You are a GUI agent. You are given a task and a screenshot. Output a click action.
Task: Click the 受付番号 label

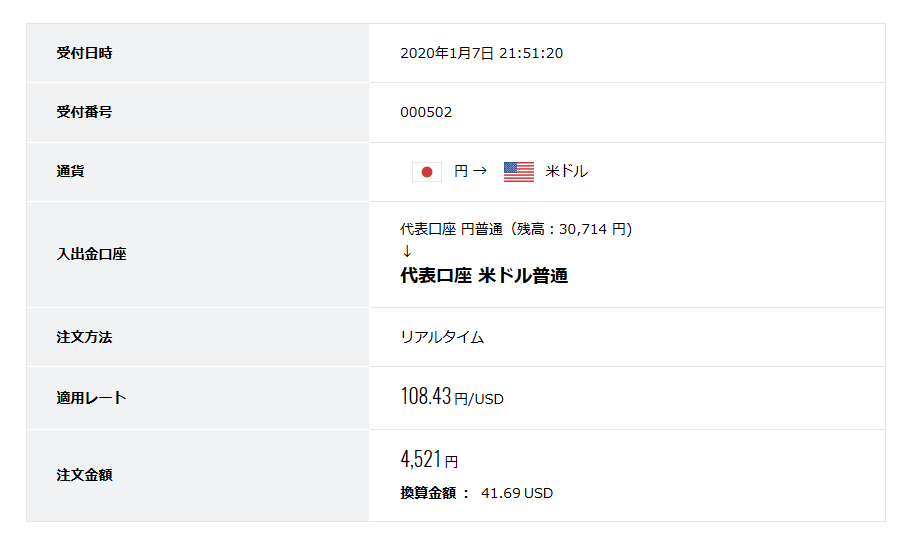coord(84,112)
